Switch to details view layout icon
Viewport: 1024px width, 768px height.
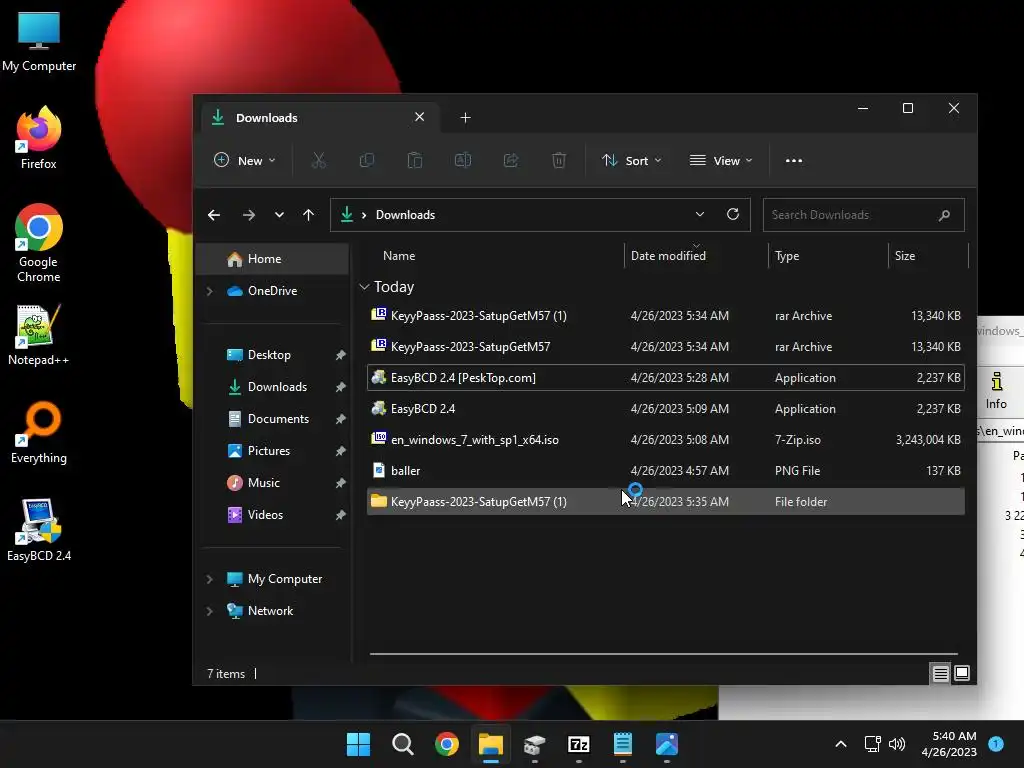tap(940, 673)
